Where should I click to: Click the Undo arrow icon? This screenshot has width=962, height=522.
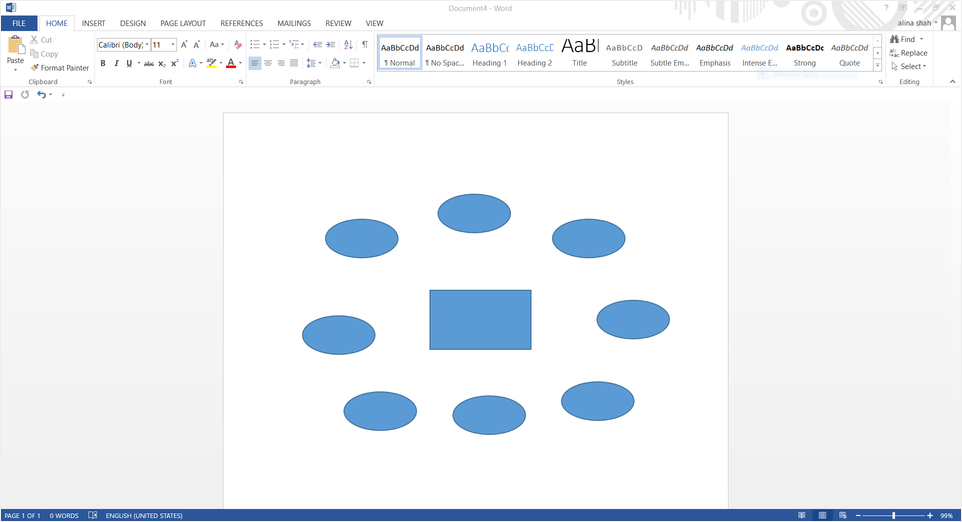pos(41,95)
